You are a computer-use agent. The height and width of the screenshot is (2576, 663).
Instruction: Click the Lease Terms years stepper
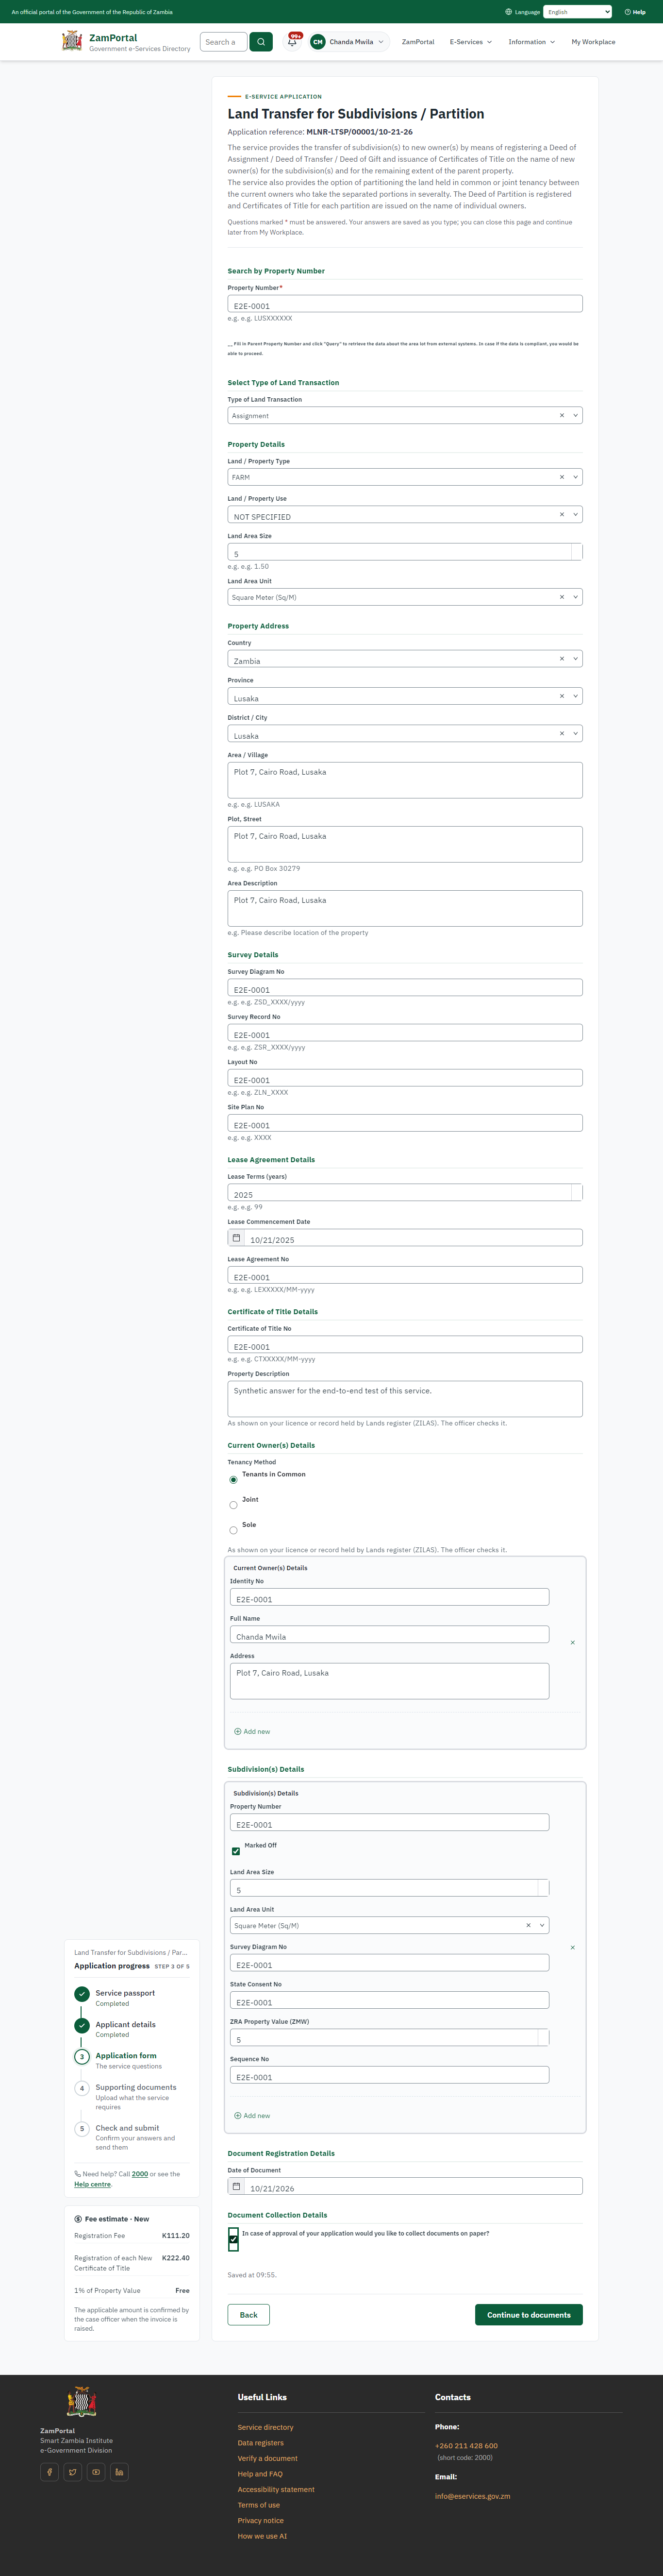(x=577, y=1192)
